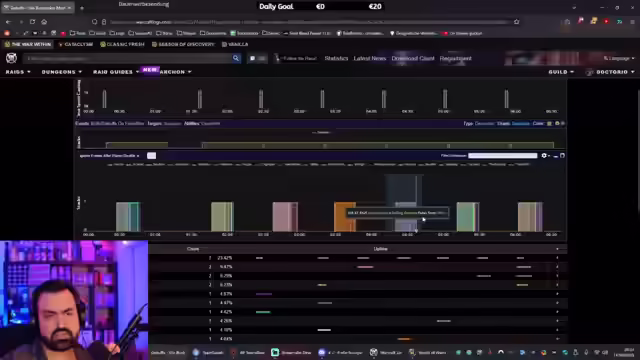Screen dimensions: 640x360
Task: Select the Season of Discovery tab
Action: (x=183, y=44)
